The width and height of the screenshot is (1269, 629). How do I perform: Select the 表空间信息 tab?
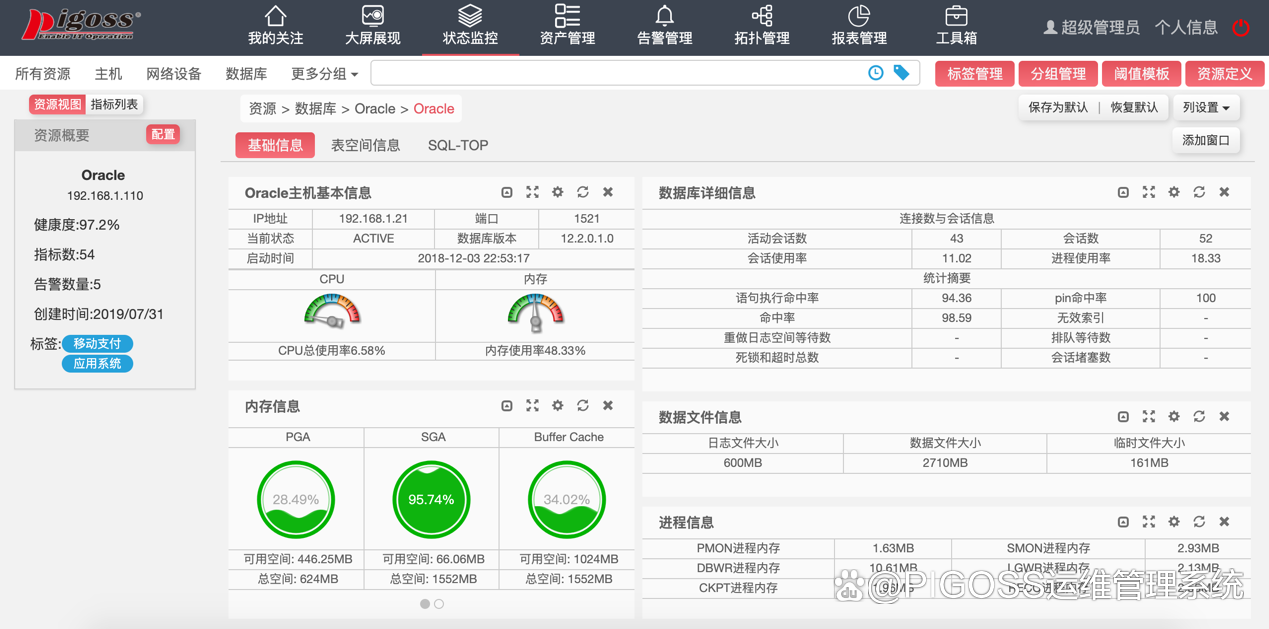coord(365,145)
